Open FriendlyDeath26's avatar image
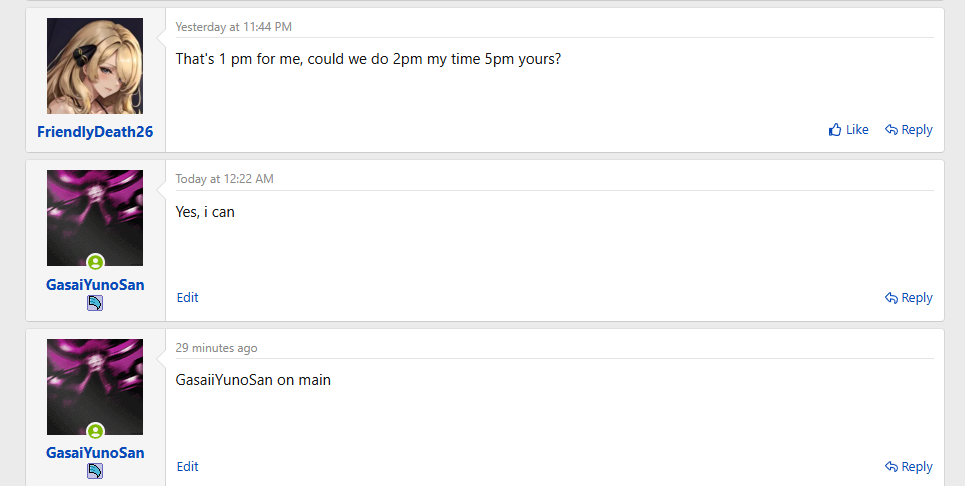Image resolution: width=965 pixels, height=486 pixels. [x=95, y=66]
